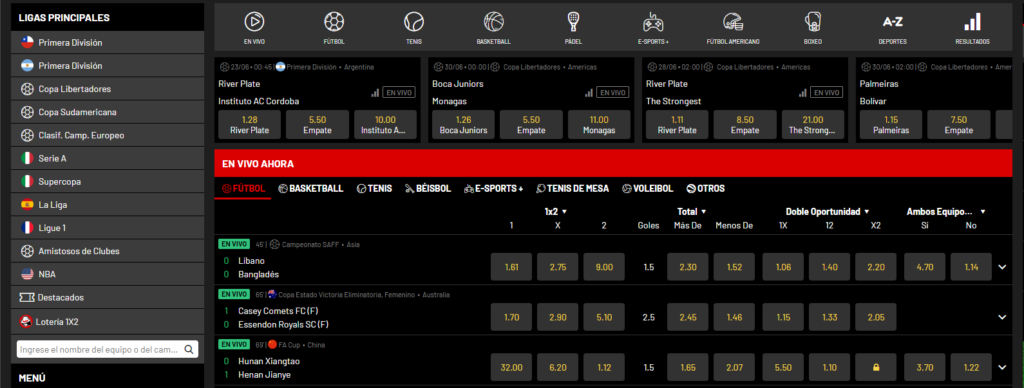Click the Spain flag icon for La Liga
Screen dimensions: 1024x388
[27, 204]
